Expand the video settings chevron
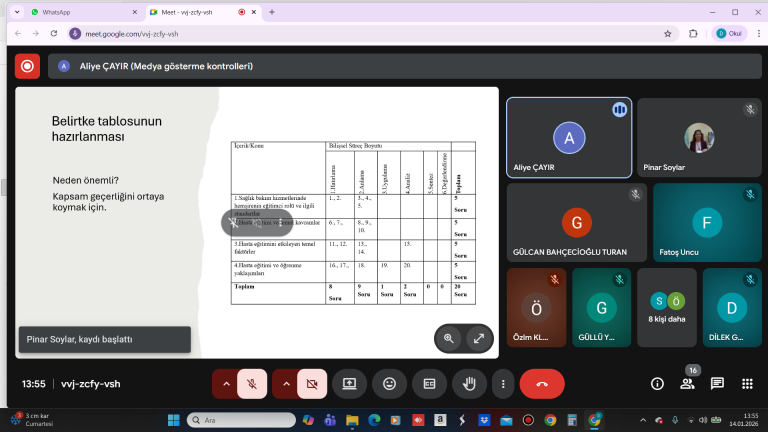The height and width of the screenshot is (432, 768). tap(285, 383)
